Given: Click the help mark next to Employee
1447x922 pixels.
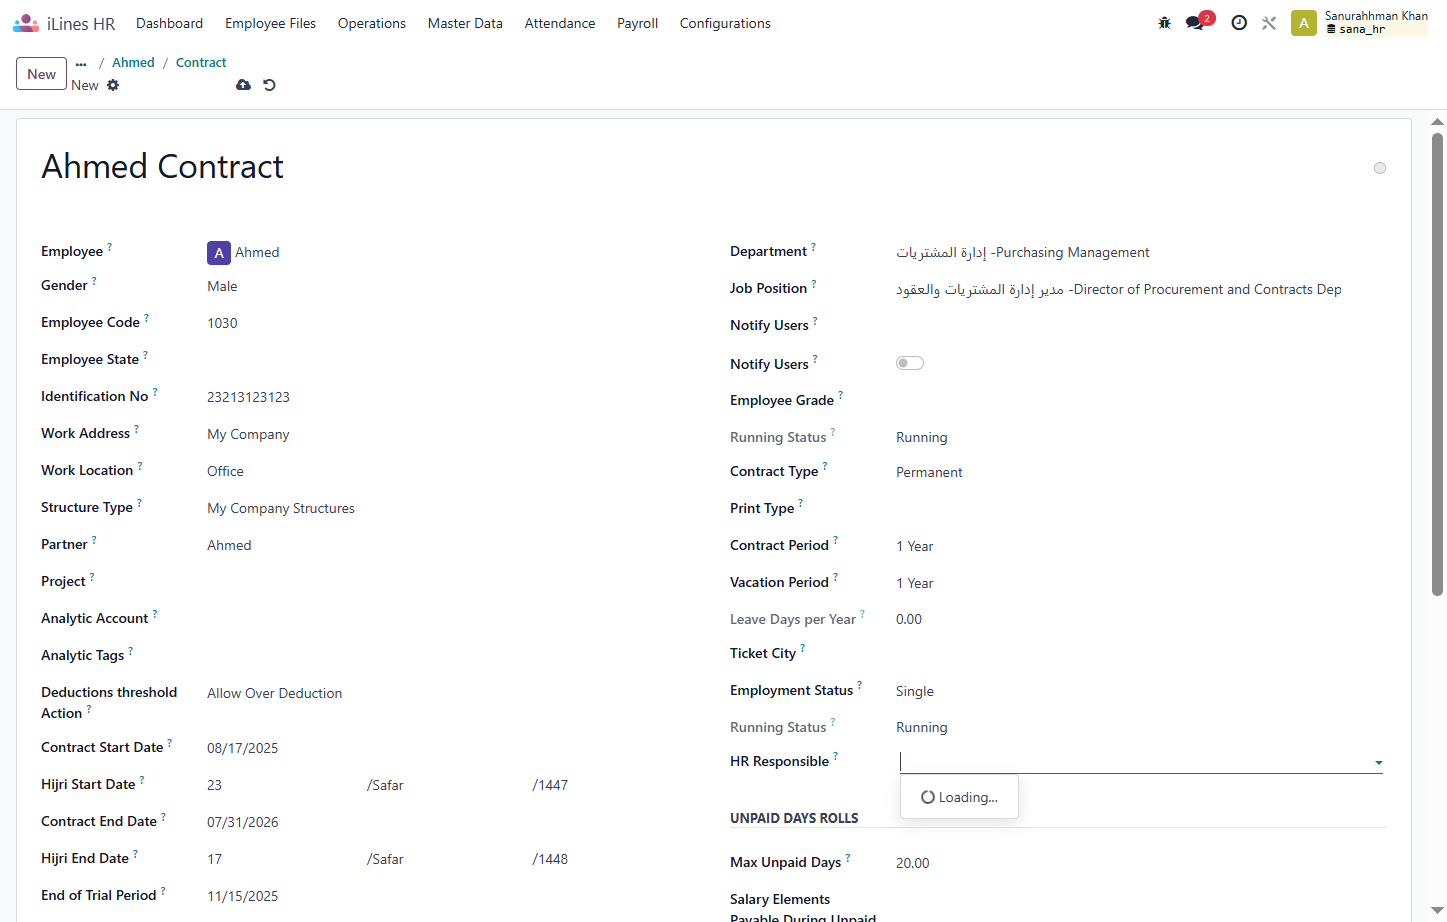Looking at the screenshot, I should 110,246.
